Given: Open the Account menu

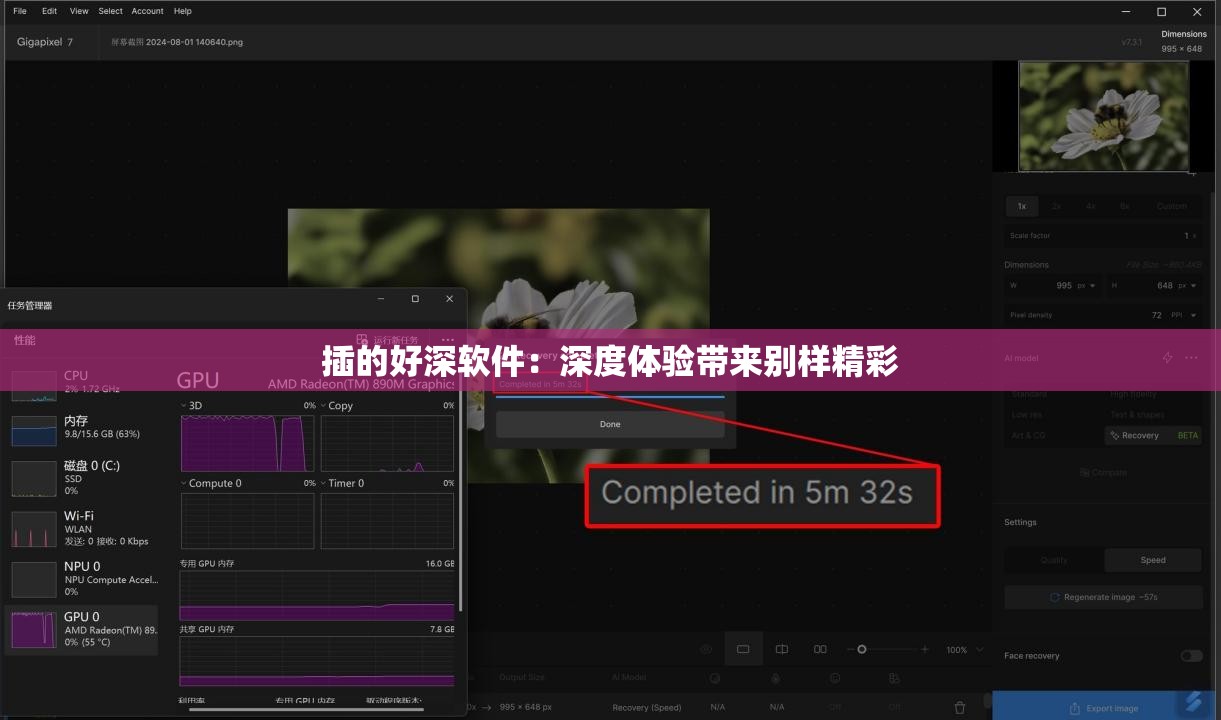Looking at the screenshot, I should (147, 11).
